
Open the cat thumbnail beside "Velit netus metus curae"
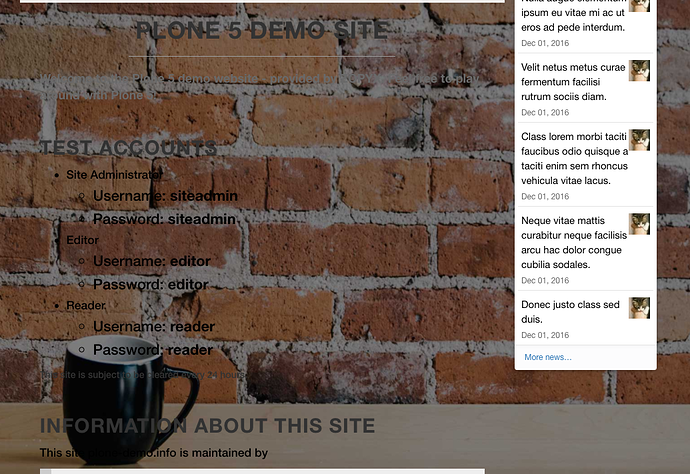coord(639,70)
